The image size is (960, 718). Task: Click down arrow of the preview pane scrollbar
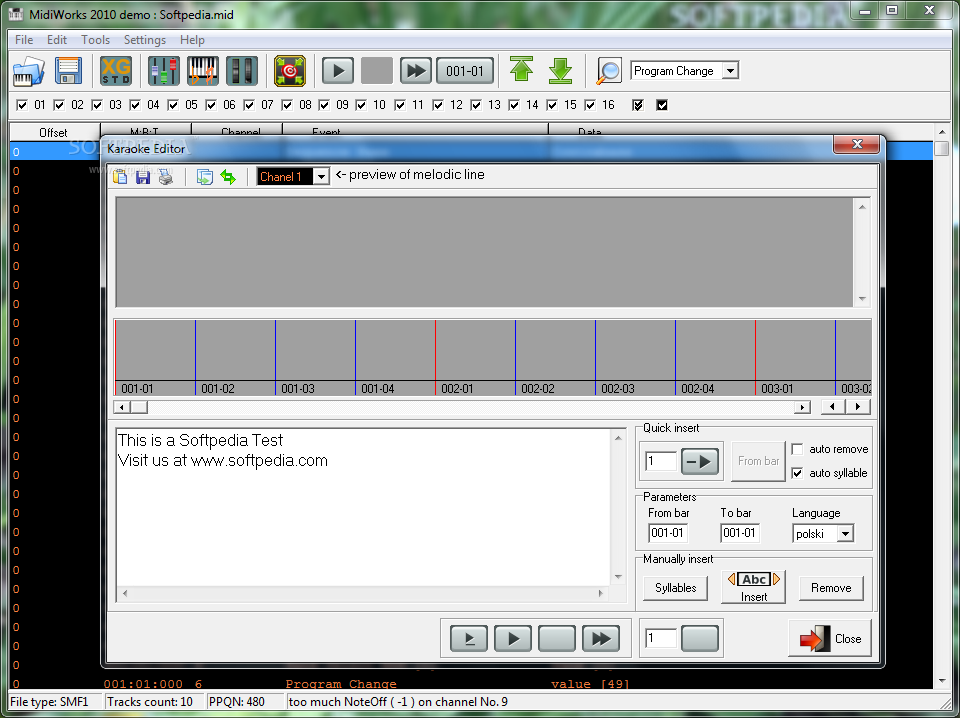coord(862,299)
